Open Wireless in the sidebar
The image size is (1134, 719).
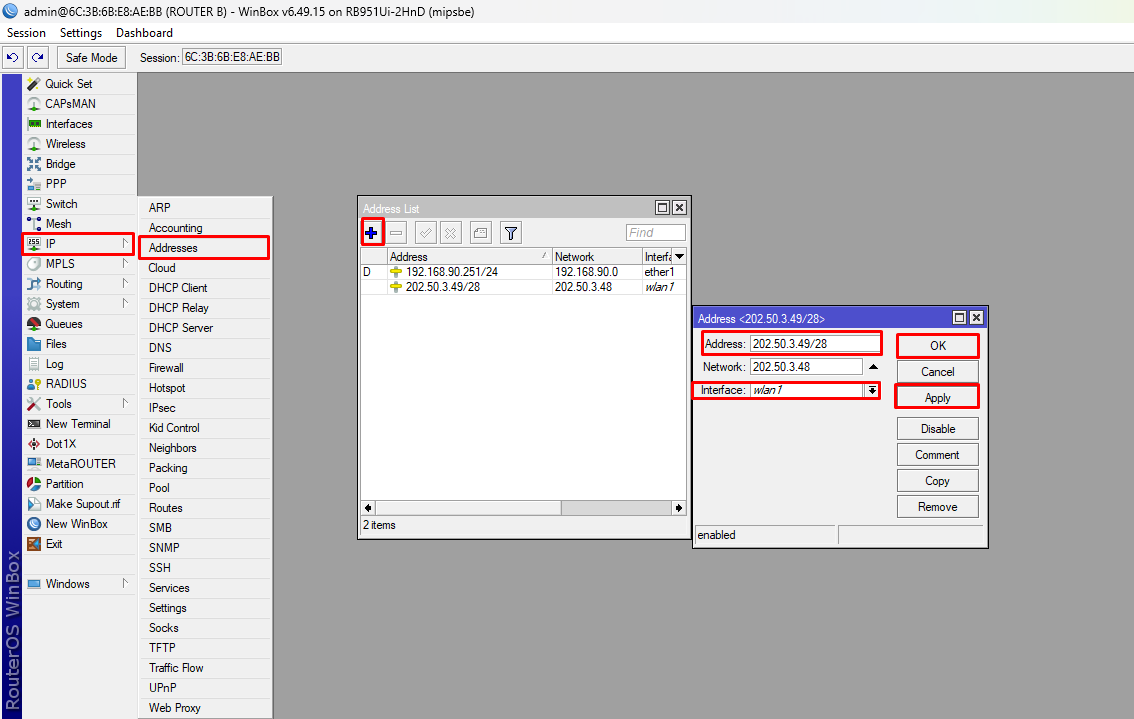click(x=80, y=144)
